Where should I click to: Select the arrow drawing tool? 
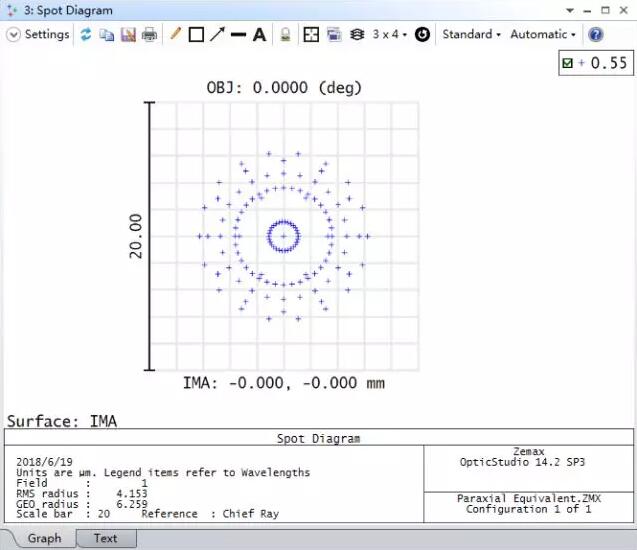[217, 34]
